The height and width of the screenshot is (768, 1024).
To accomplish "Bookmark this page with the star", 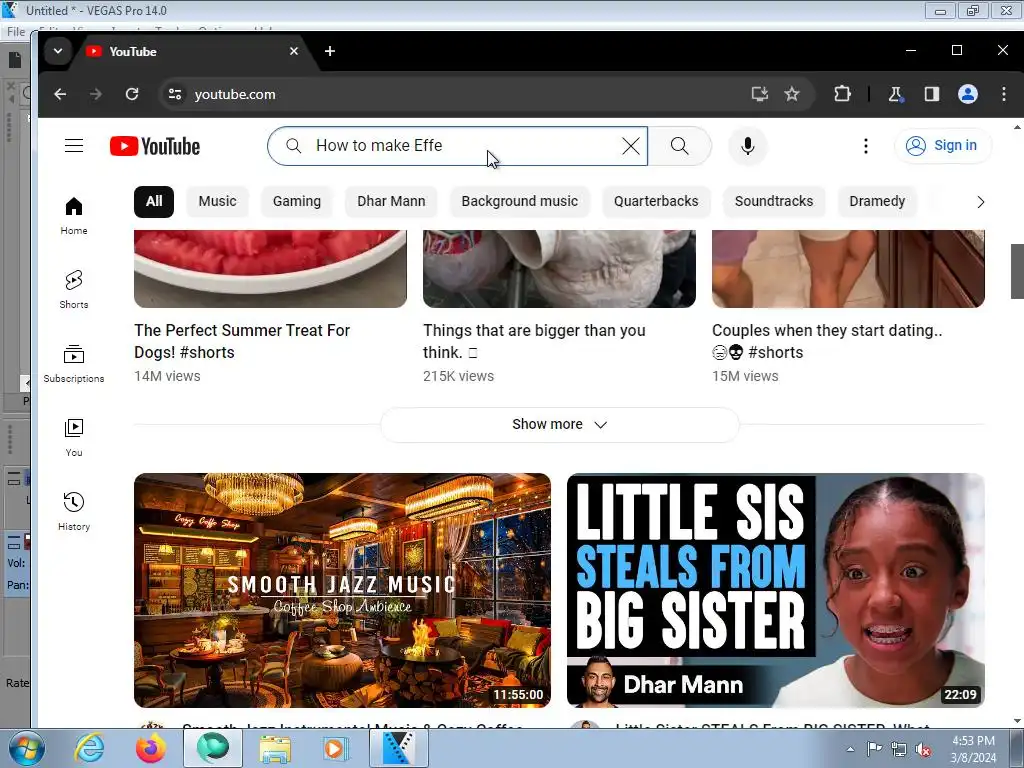I will (x=792, y=94).
